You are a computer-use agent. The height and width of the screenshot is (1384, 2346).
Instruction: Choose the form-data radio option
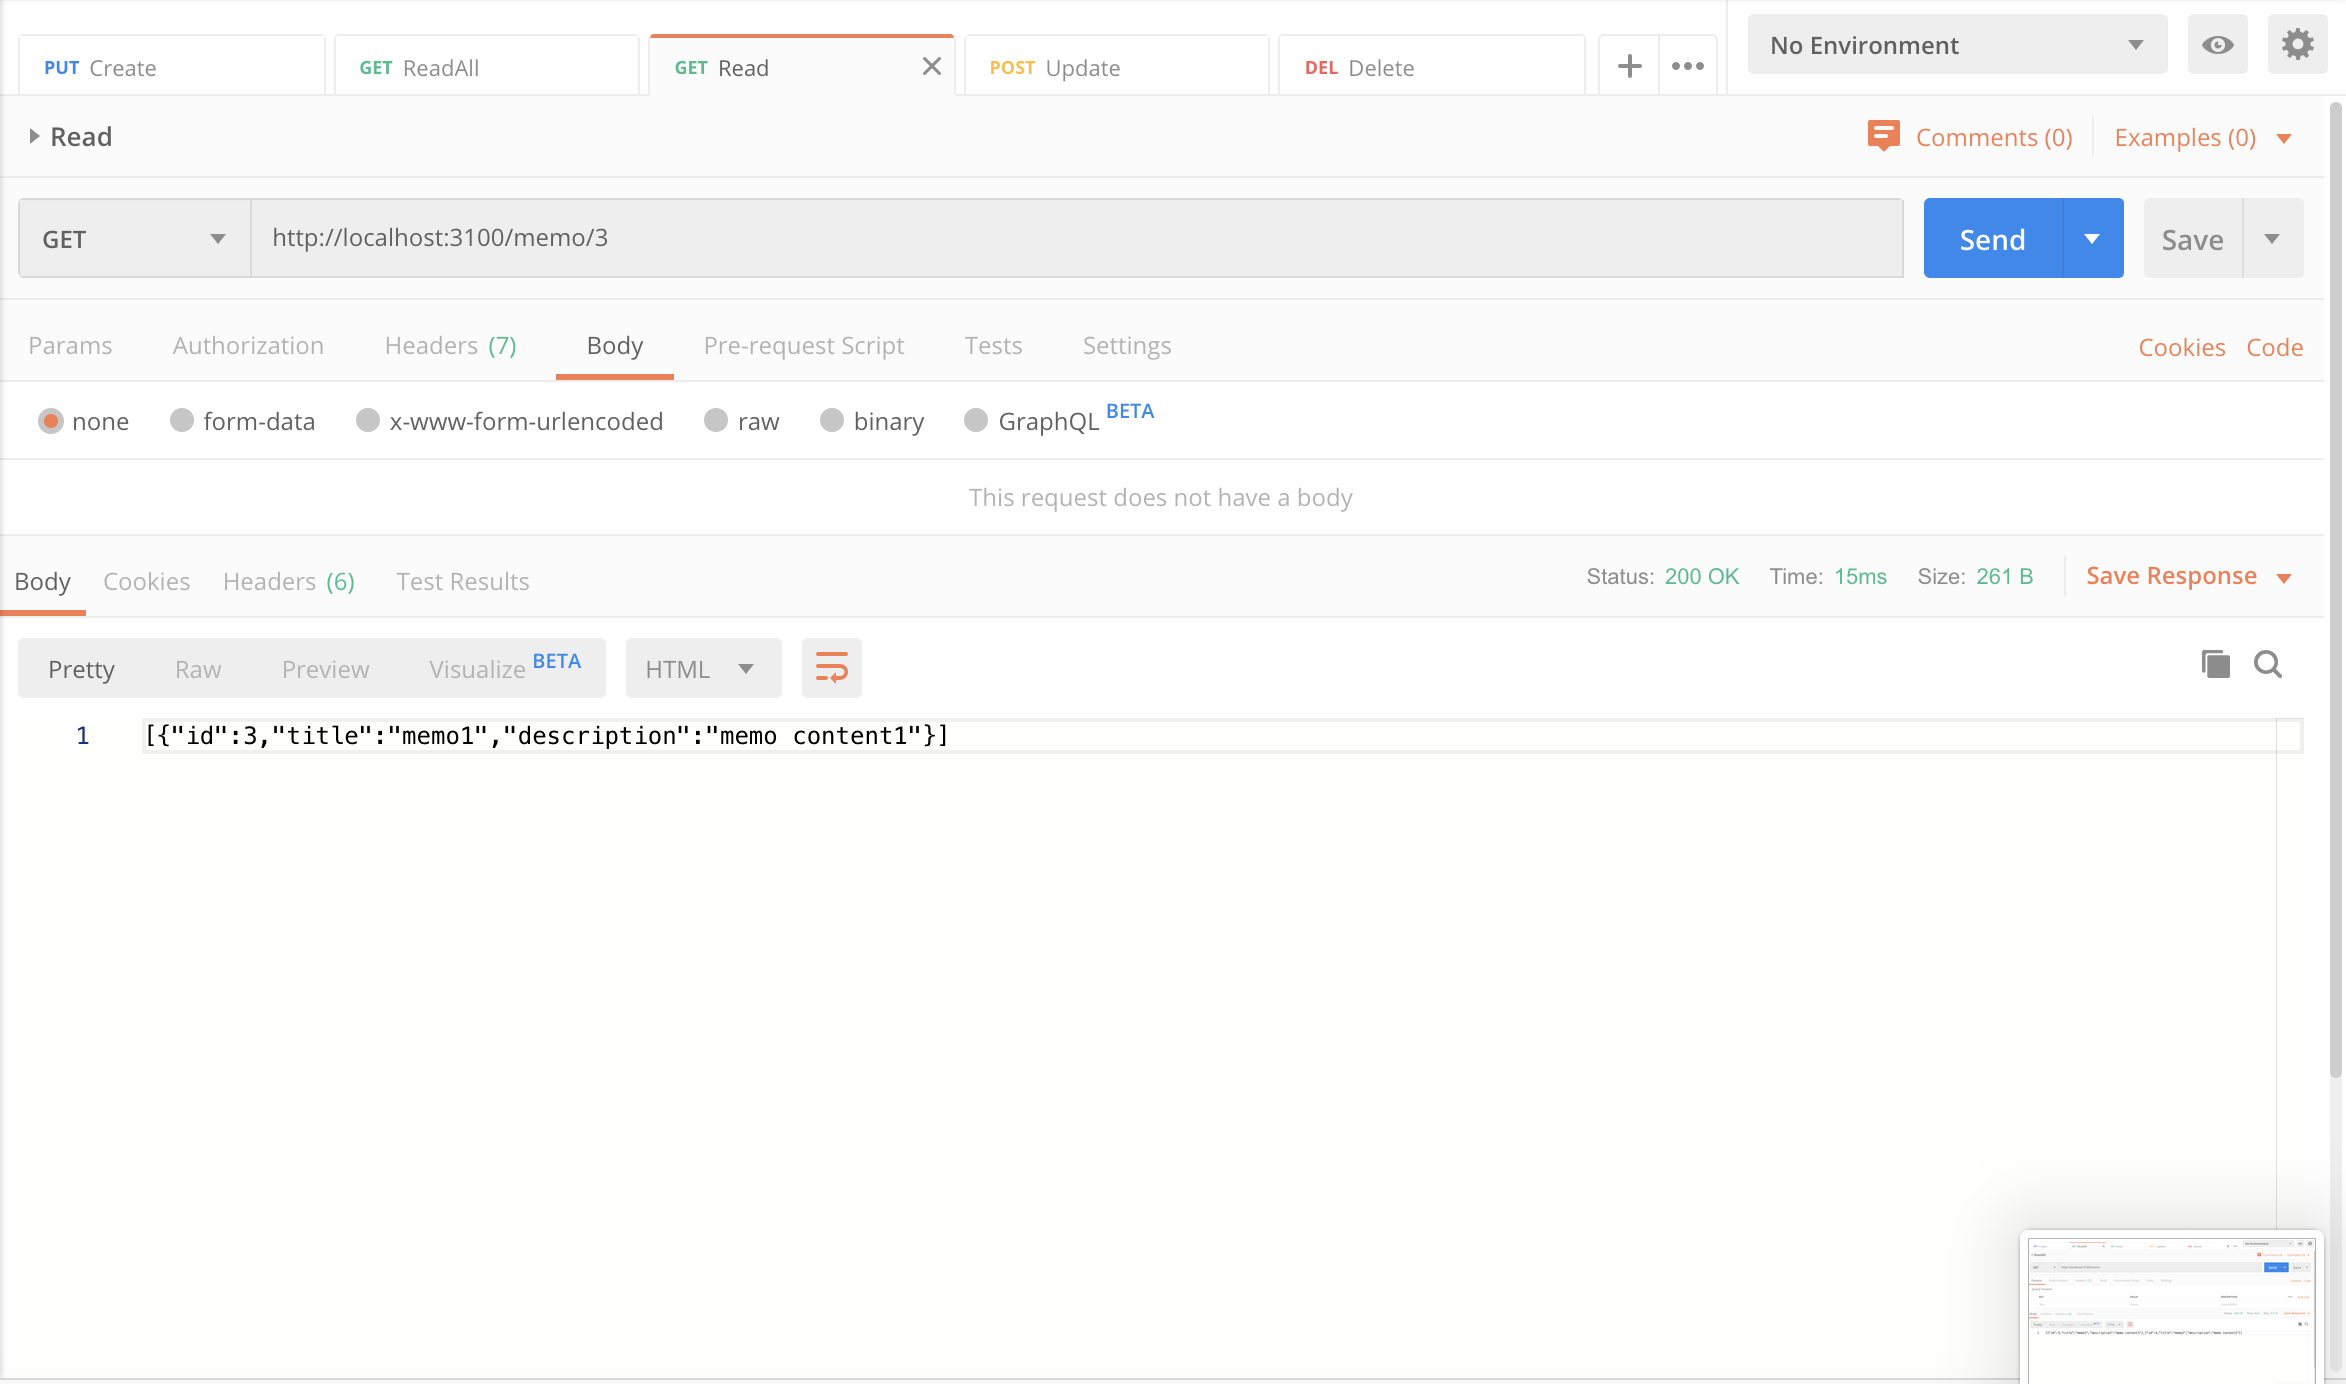[182, 421]
